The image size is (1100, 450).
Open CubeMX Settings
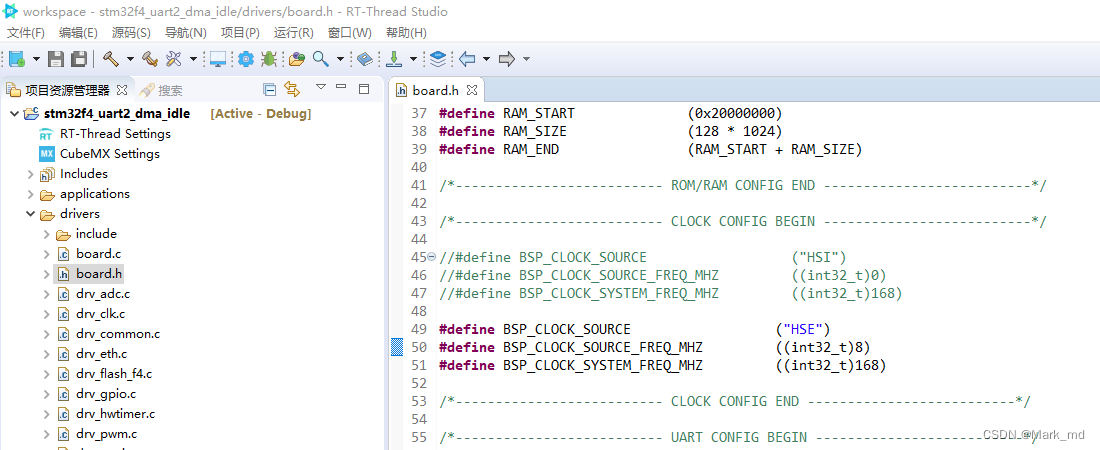pyautogui.click(x=109, y=154)
